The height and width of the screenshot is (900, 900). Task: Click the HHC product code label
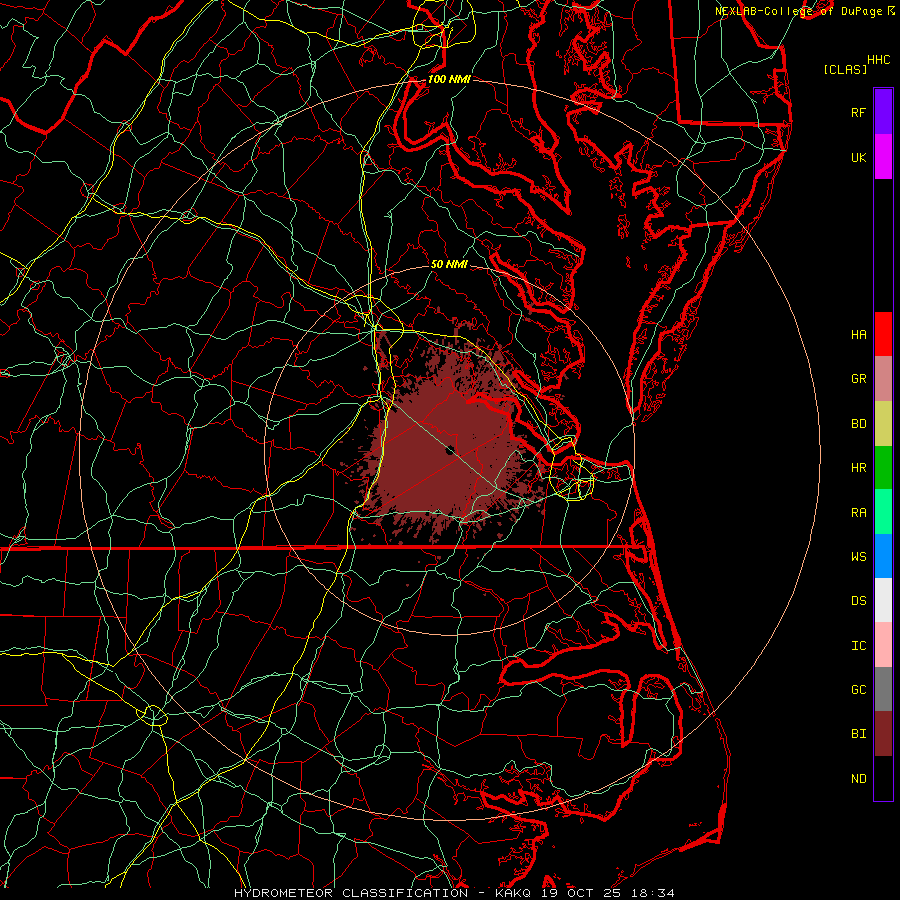point(879,60)
